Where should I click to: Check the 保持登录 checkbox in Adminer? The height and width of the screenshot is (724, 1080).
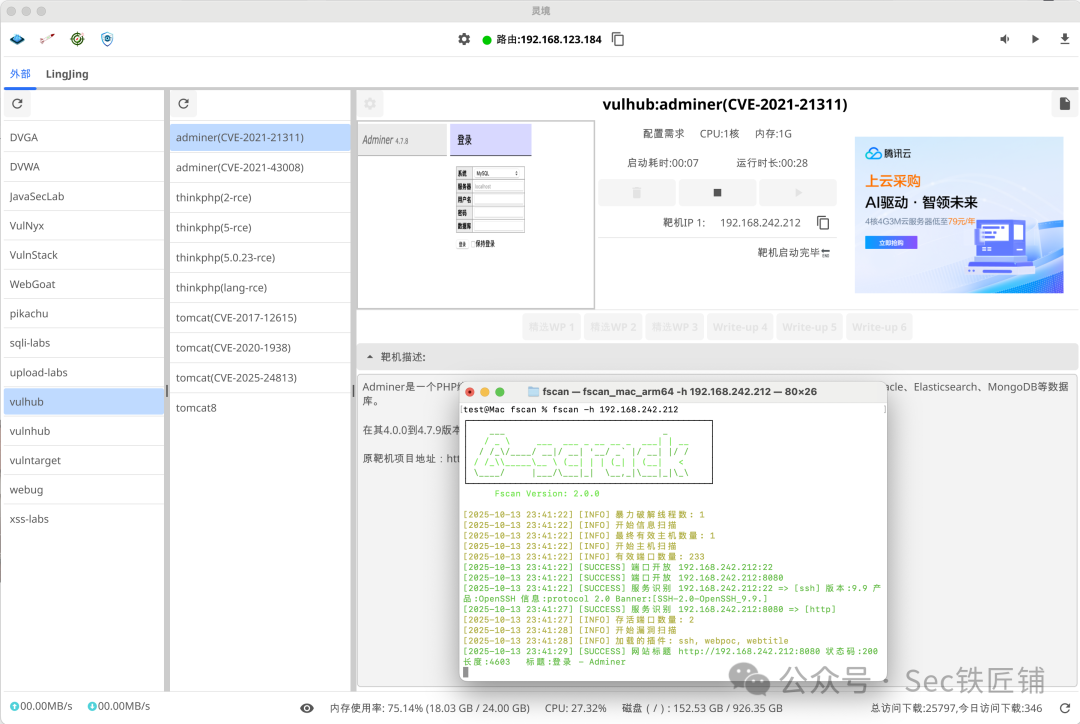point(472,243)
